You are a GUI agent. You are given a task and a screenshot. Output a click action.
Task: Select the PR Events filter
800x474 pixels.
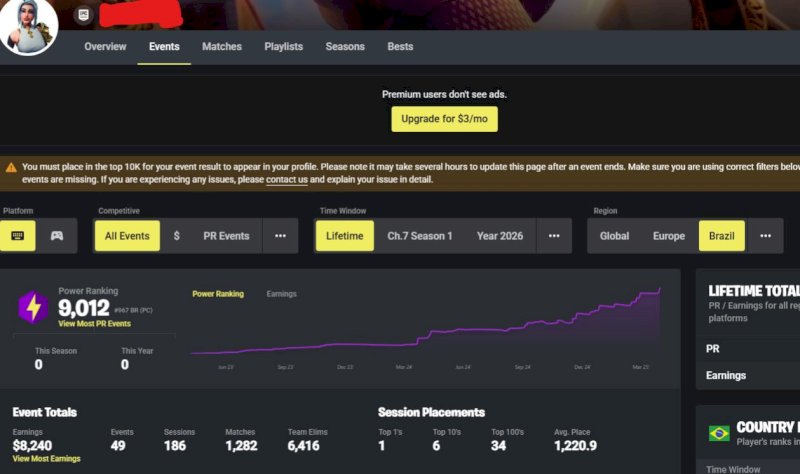click(226, 236)
